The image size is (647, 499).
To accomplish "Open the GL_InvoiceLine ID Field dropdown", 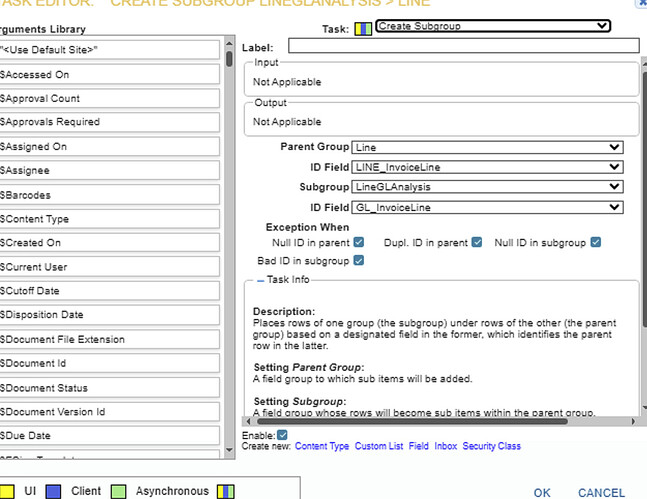I will pos(487,207).
